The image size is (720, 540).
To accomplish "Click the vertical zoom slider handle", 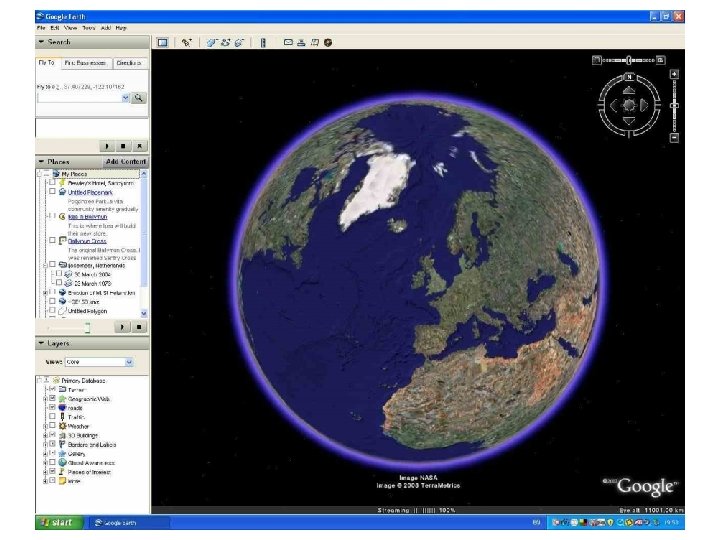I will tap(674, 106).
